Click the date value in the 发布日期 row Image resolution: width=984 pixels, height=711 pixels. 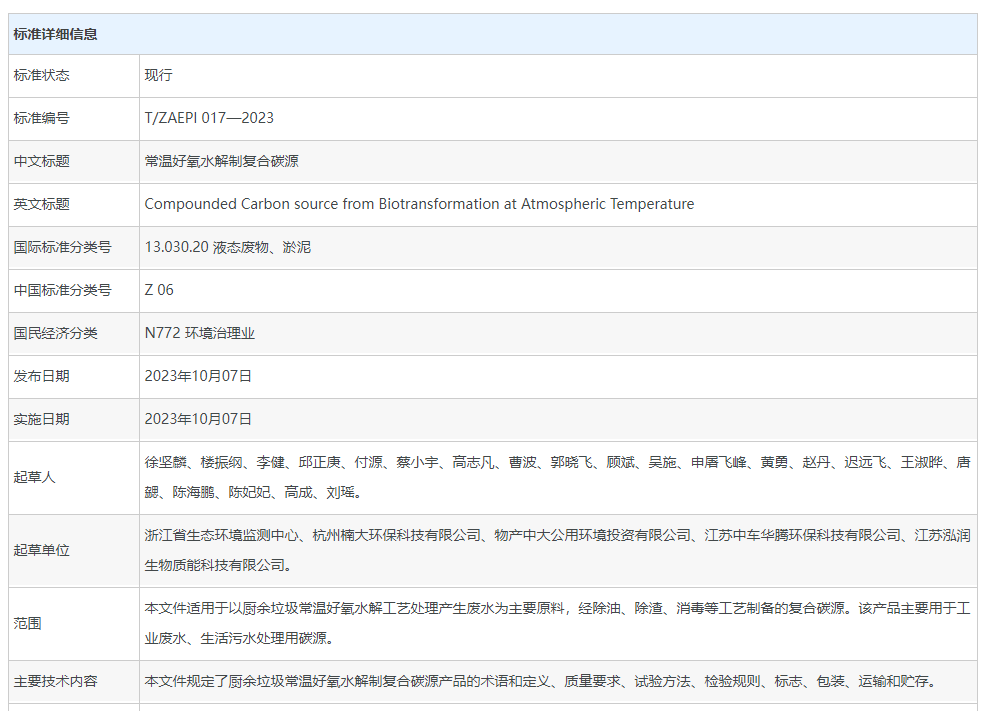coord(198,376)
